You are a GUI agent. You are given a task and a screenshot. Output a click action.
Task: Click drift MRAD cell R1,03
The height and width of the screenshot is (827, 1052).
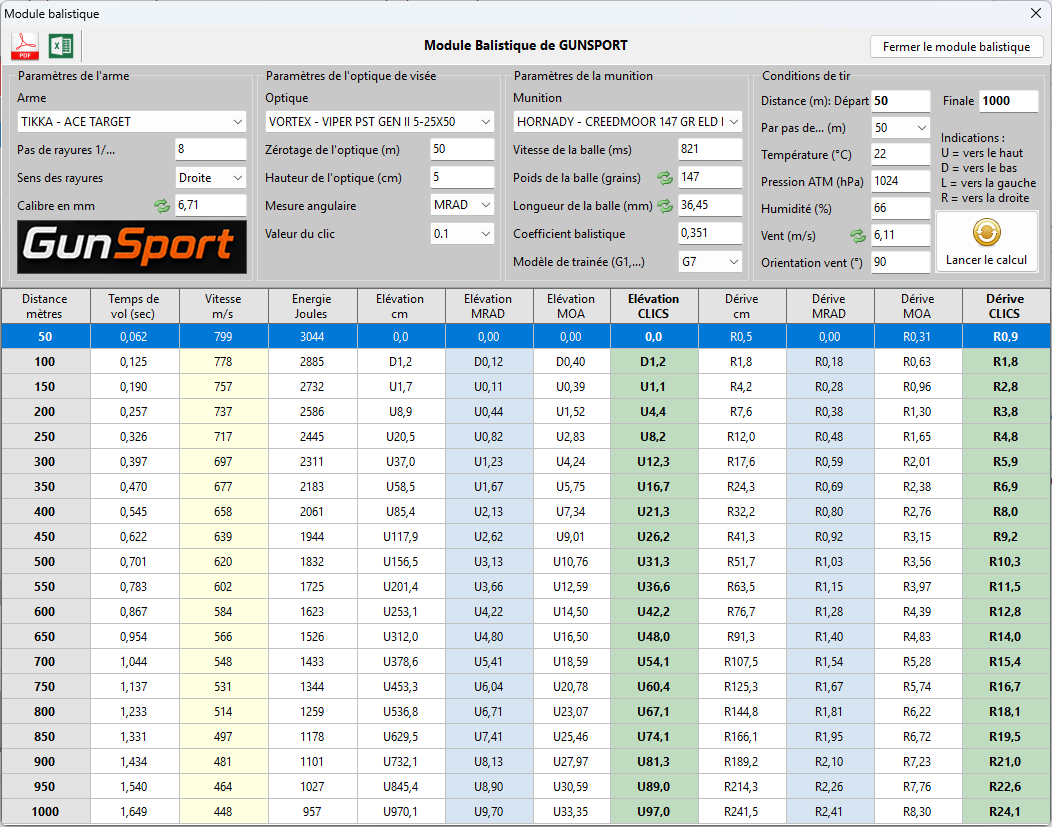(829, 561)
